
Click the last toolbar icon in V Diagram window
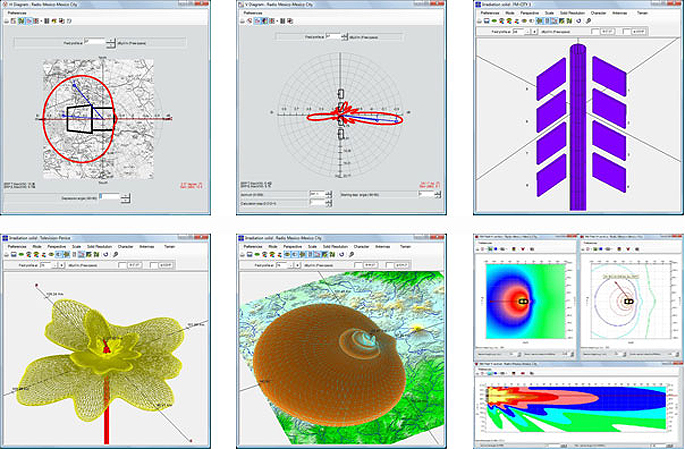coord(290,23)
